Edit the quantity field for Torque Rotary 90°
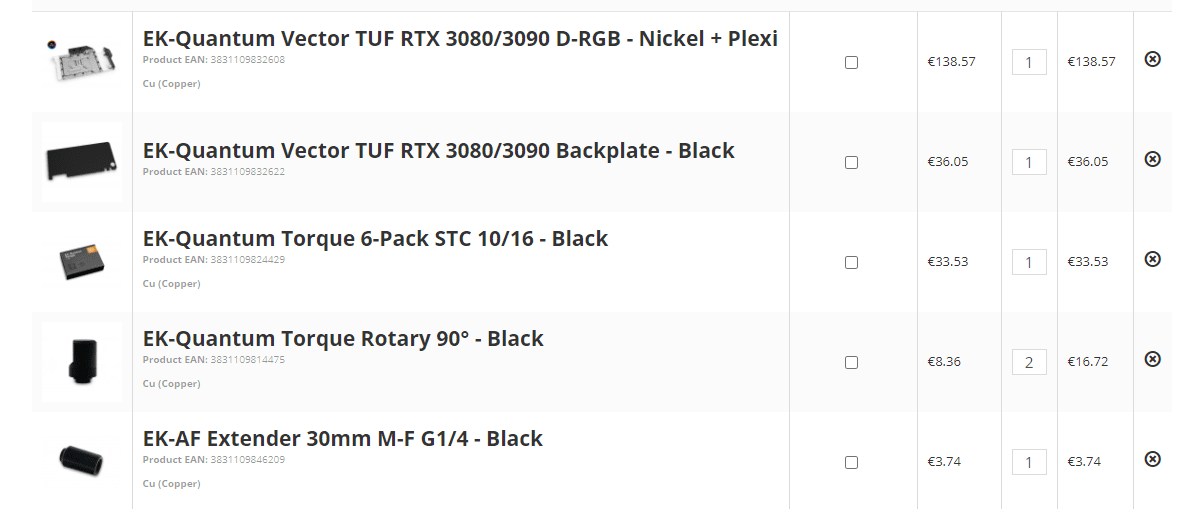Screen dimensions: 1187x509 1029,362
